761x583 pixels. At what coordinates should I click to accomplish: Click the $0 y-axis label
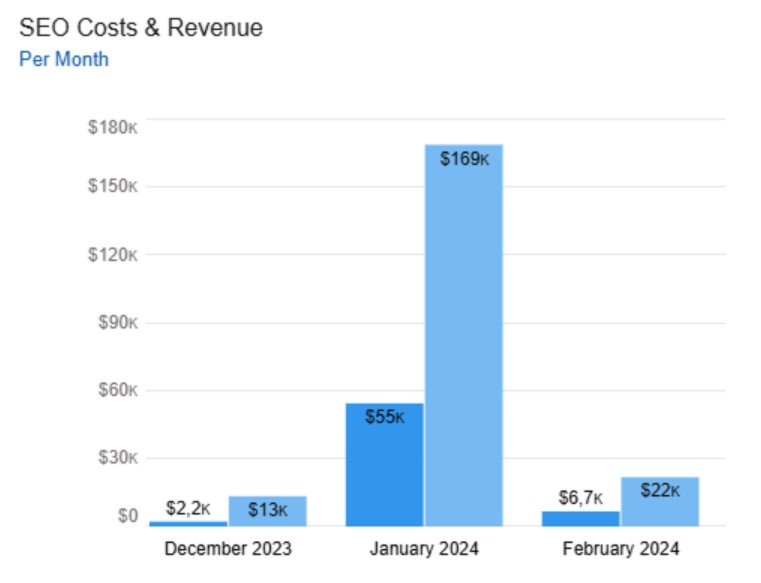point(127,517)
